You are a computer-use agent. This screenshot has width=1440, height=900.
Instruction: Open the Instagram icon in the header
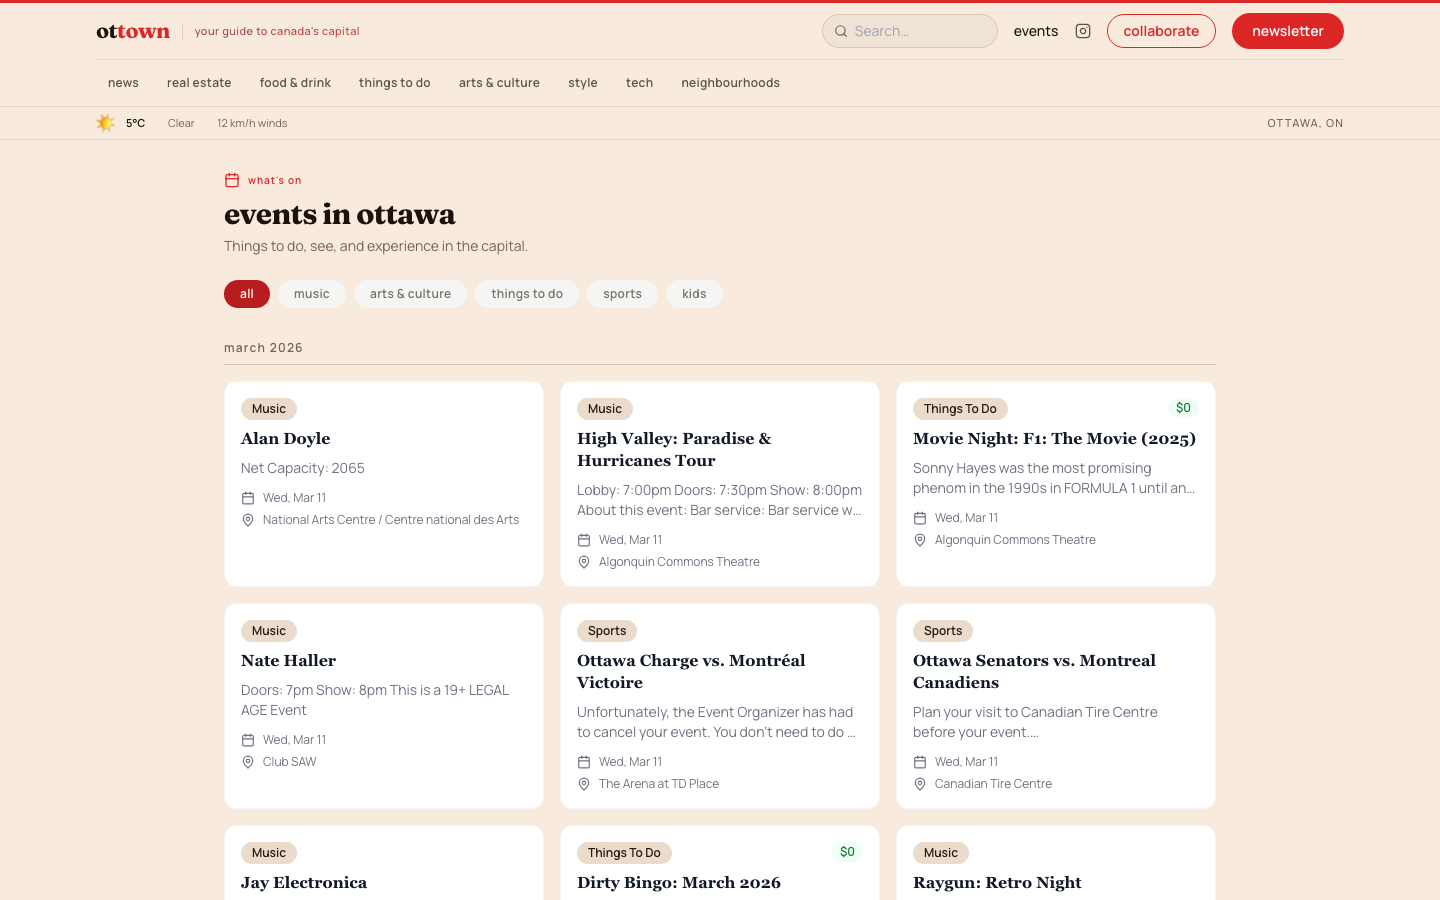[x=1083, y=31]
